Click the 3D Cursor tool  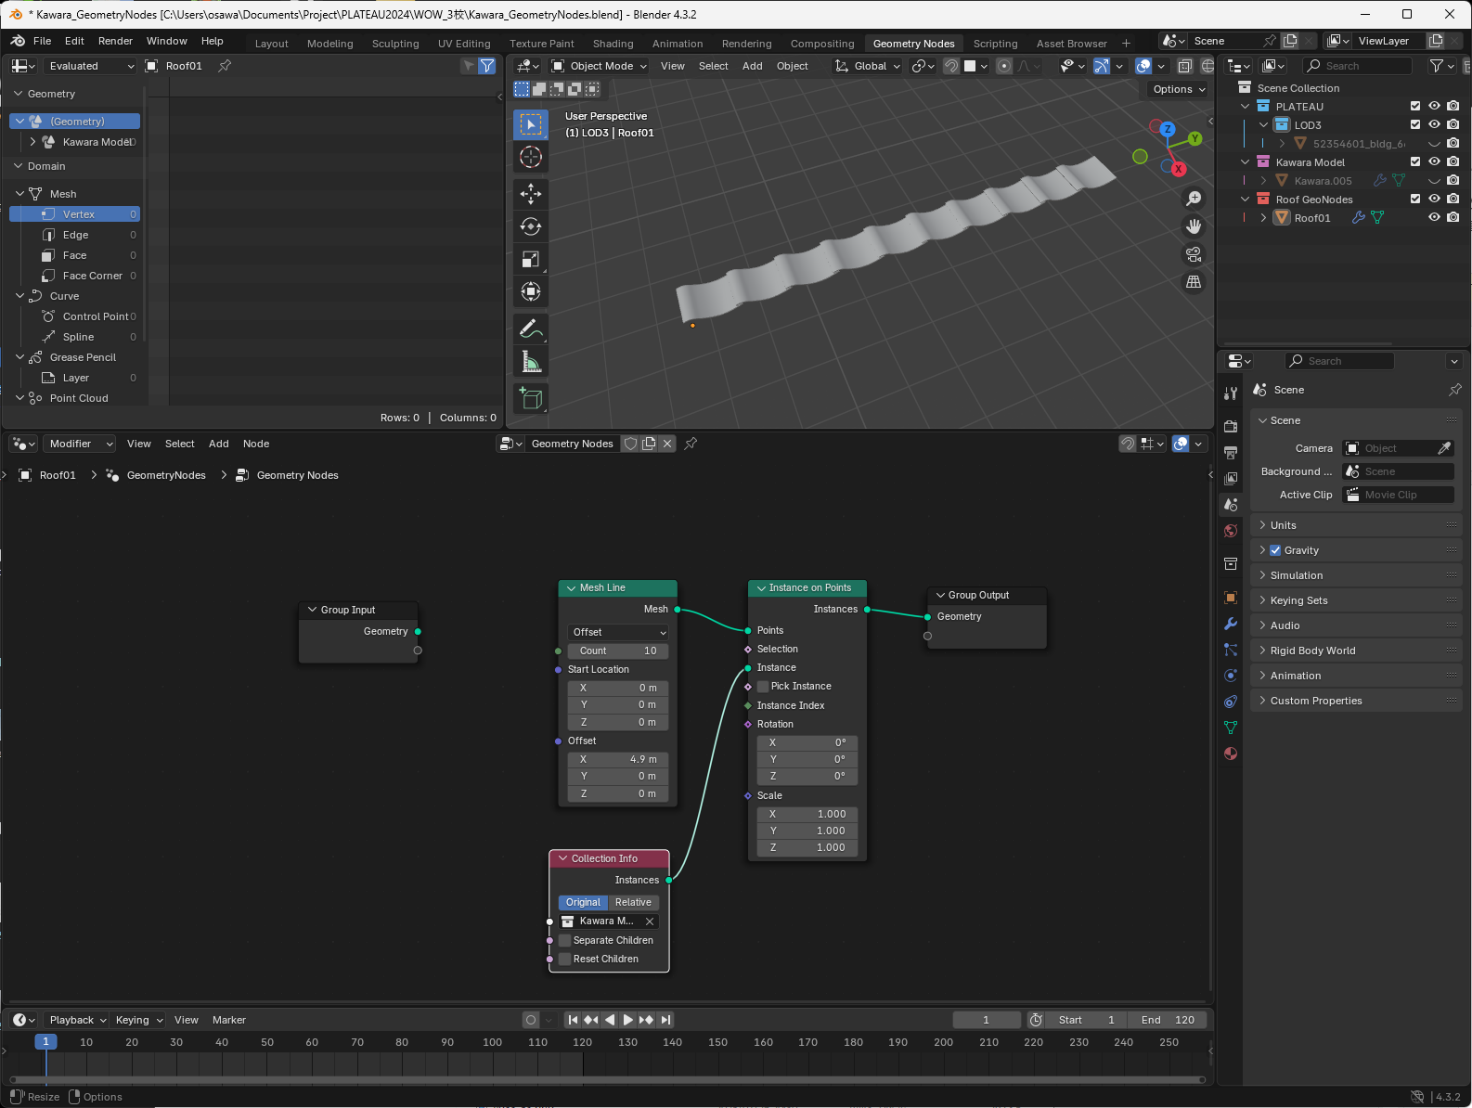(x=531, y=157)
